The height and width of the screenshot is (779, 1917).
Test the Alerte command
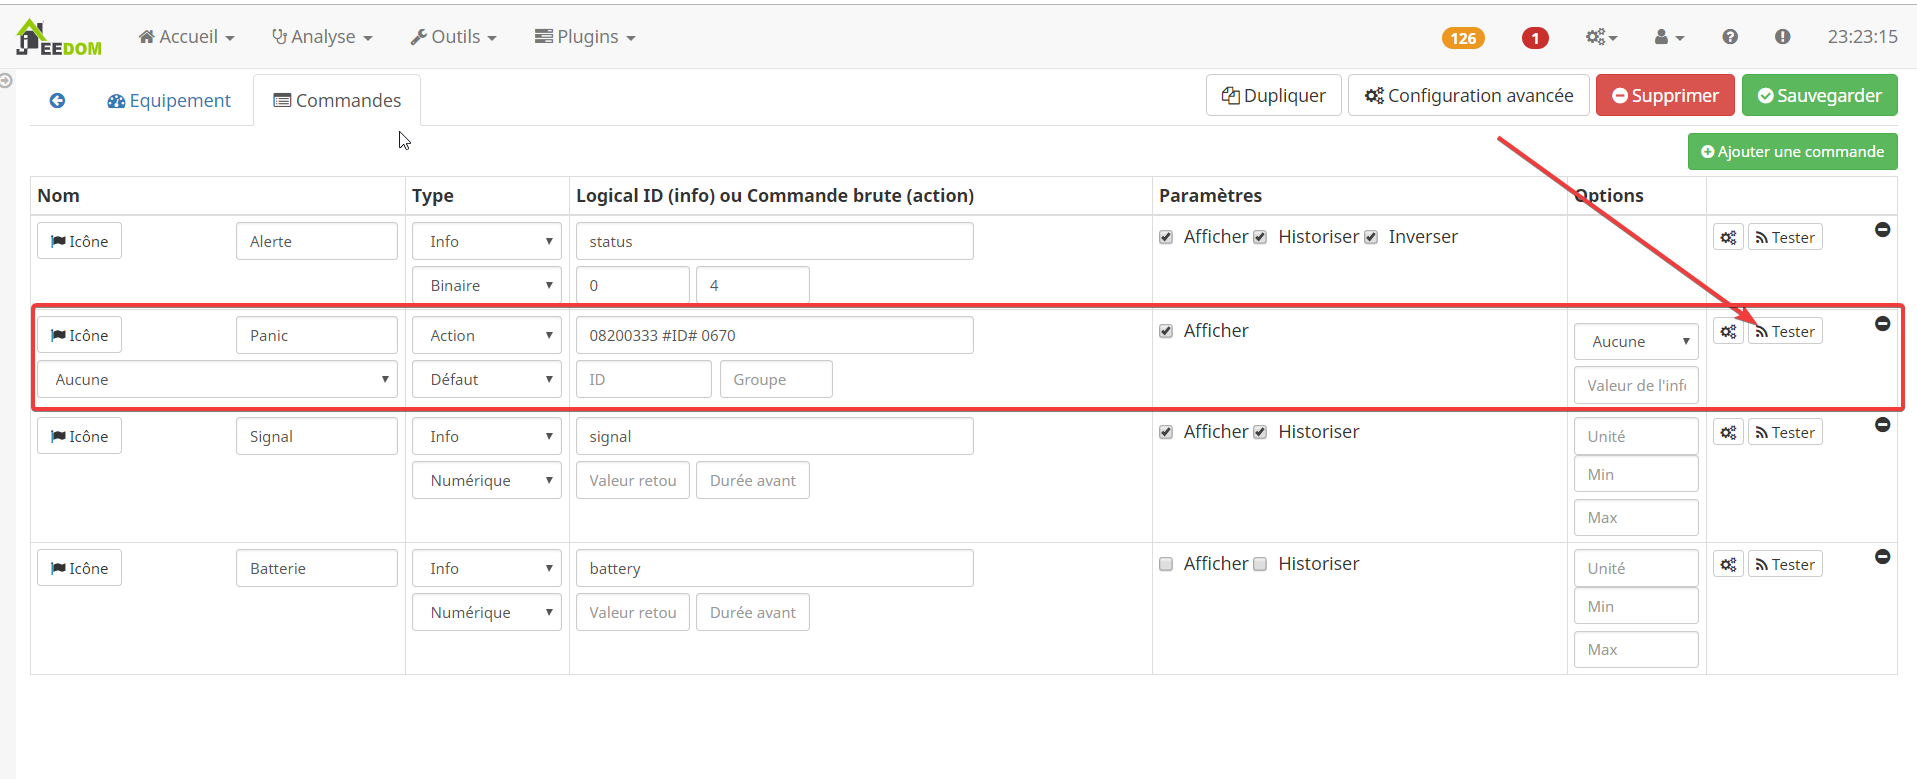click(x=1785, y=237)
